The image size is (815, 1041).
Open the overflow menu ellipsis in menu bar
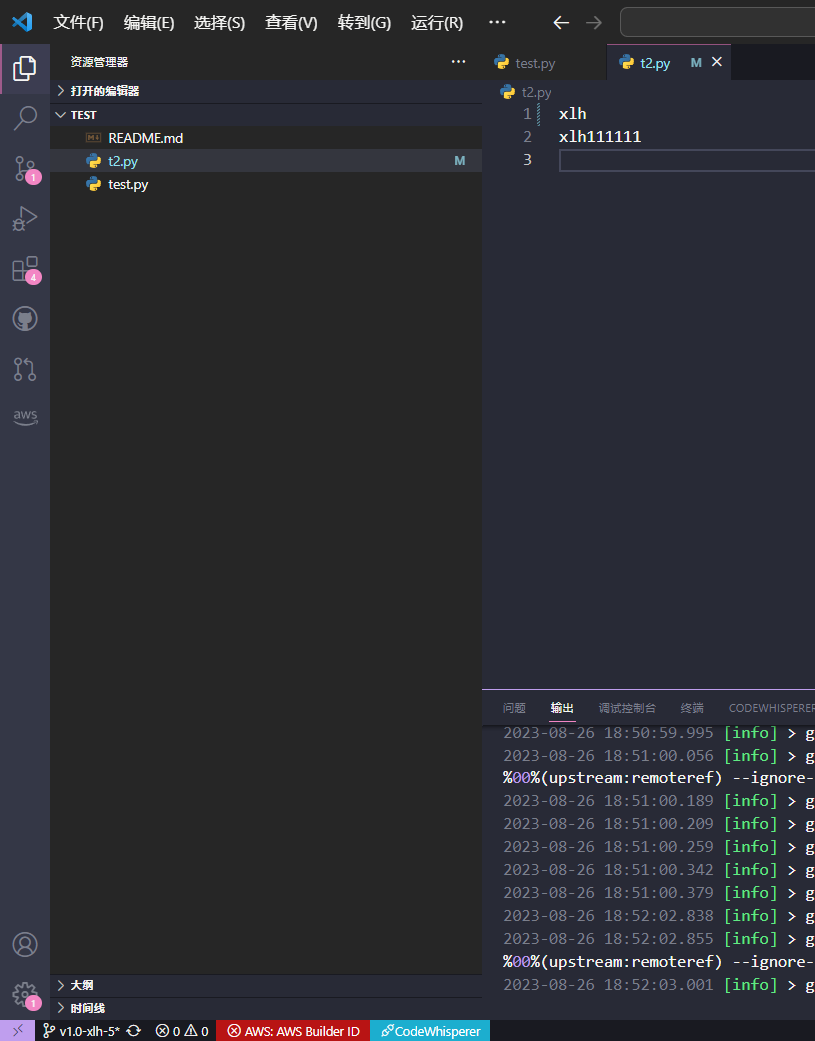point(497,22)
